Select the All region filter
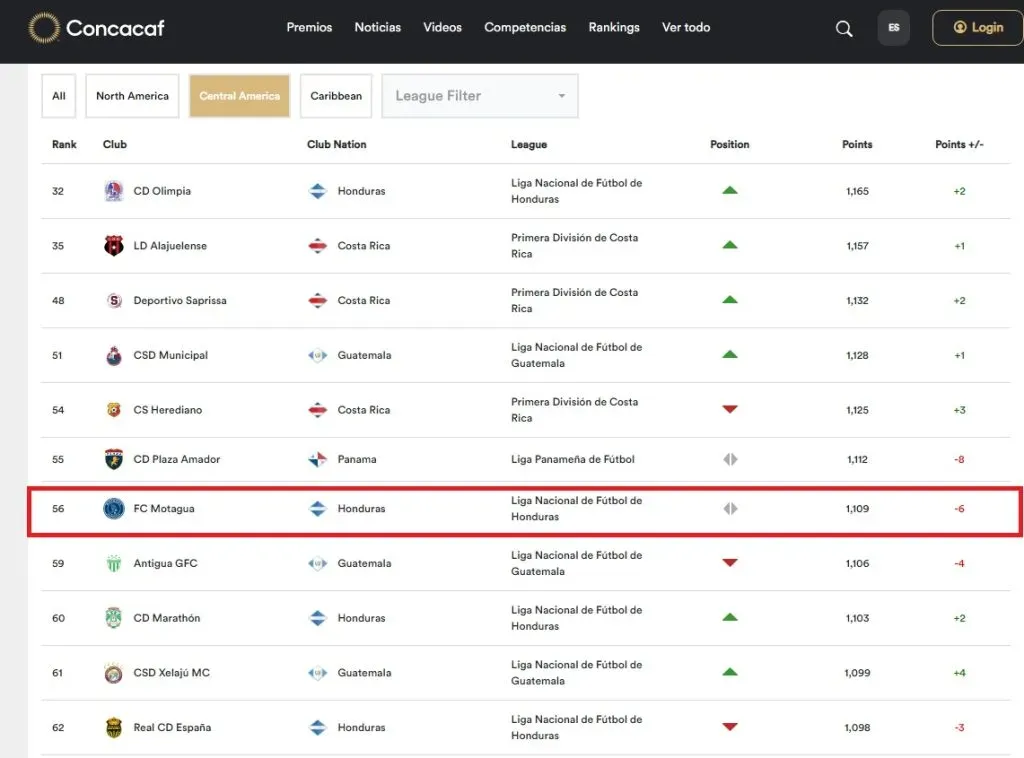 click(59, 96)
